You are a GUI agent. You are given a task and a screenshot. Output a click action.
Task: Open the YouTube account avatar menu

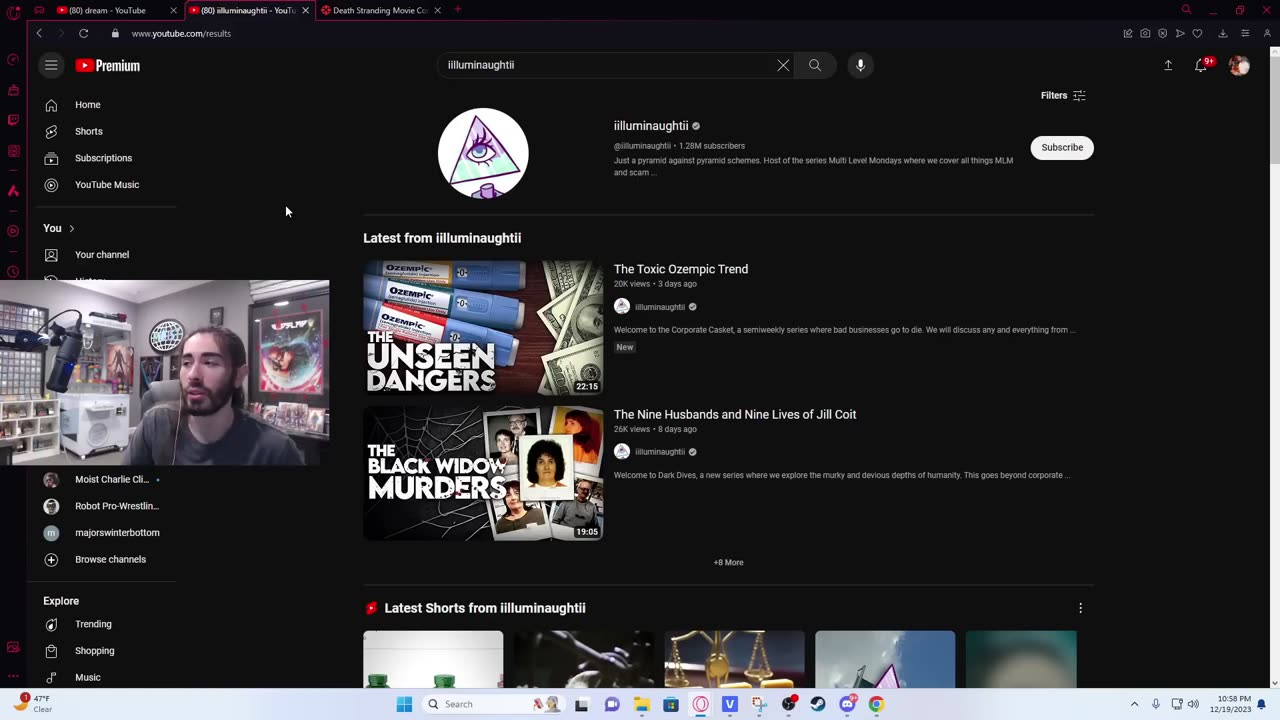1239,65
